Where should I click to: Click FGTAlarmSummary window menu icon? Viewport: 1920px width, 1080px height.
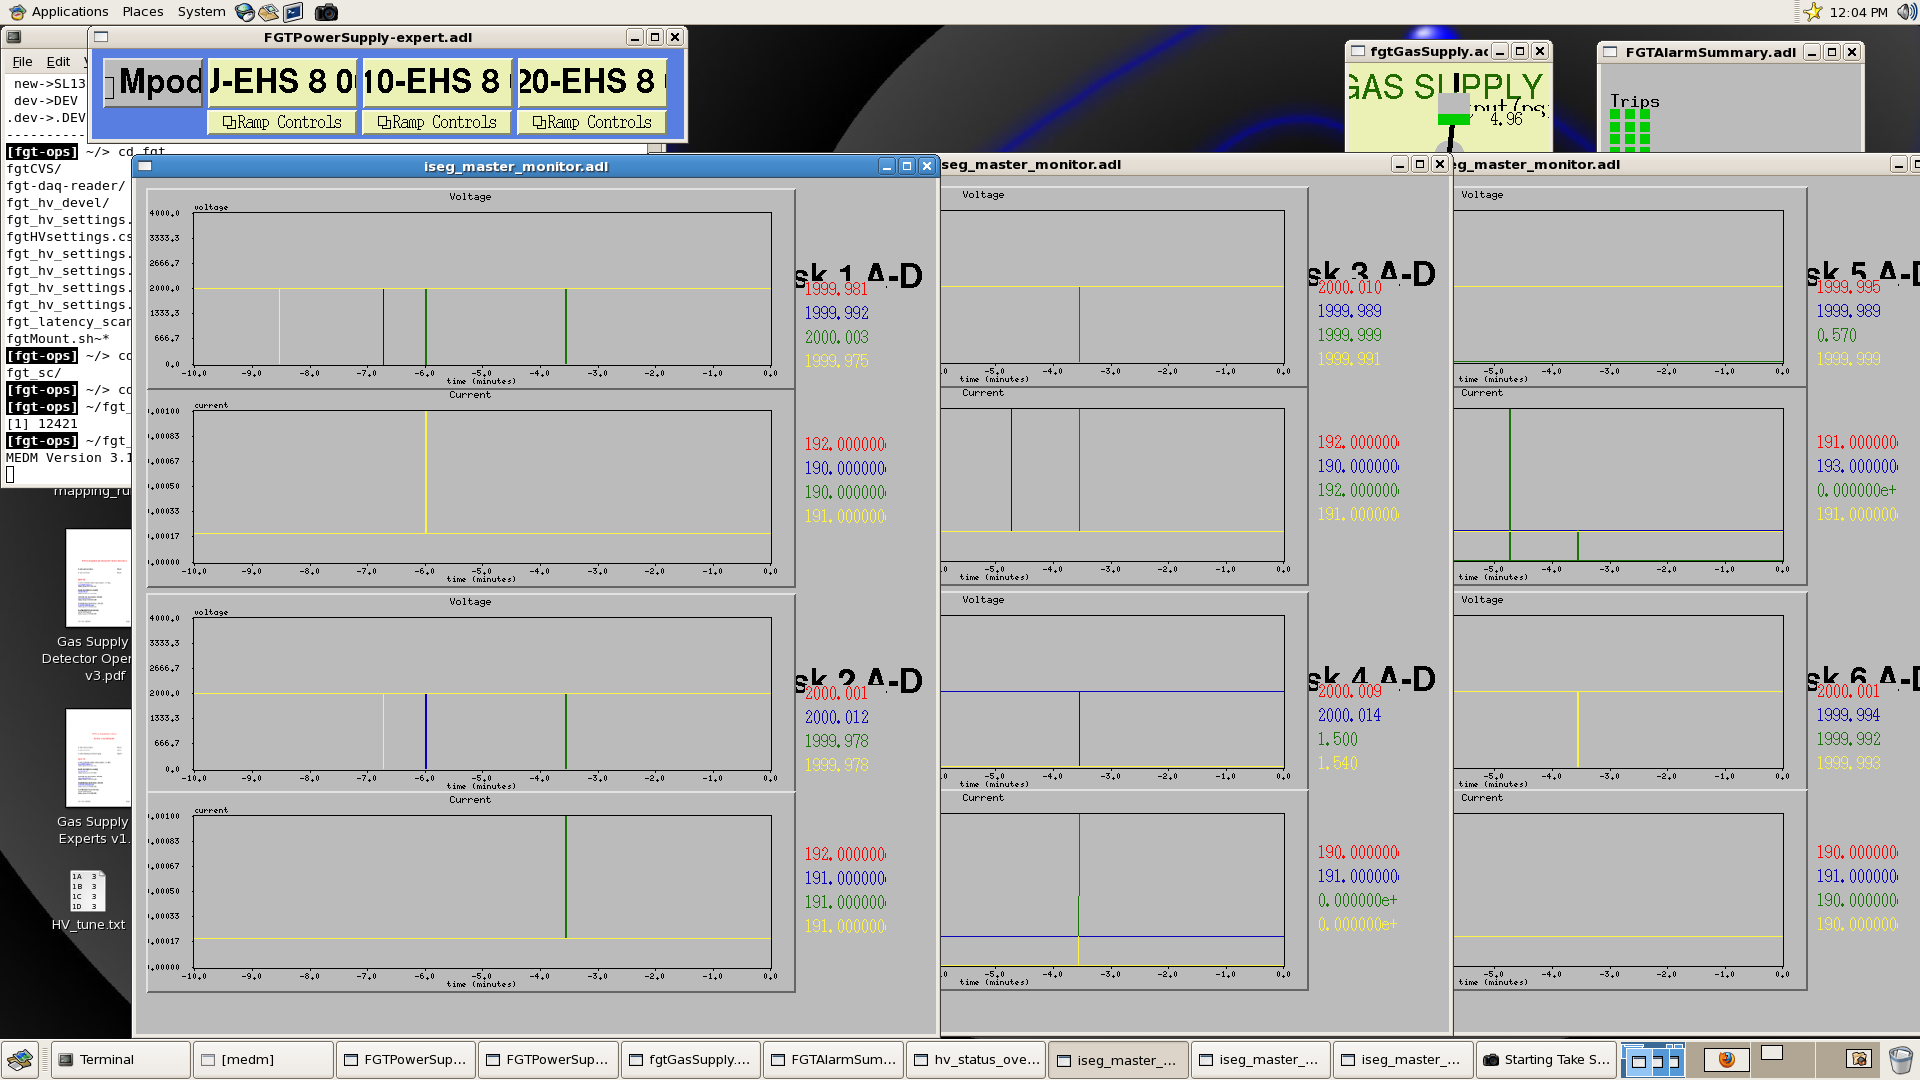coord(1610,52)
